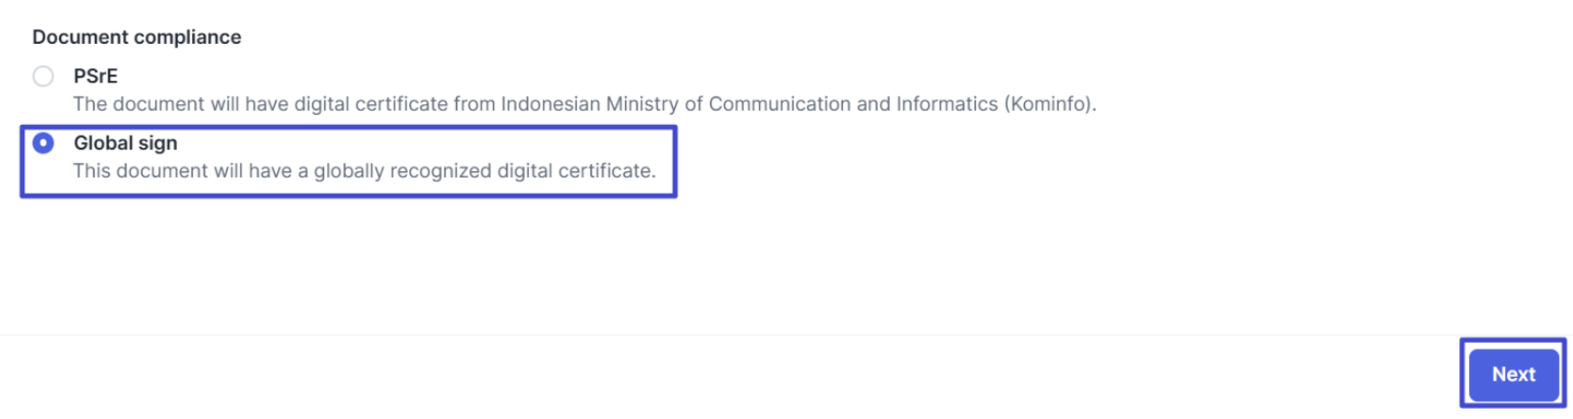Proceed to the next step with Next
The height and width of the screenshot is (419, 1573).
[1512, 374]
